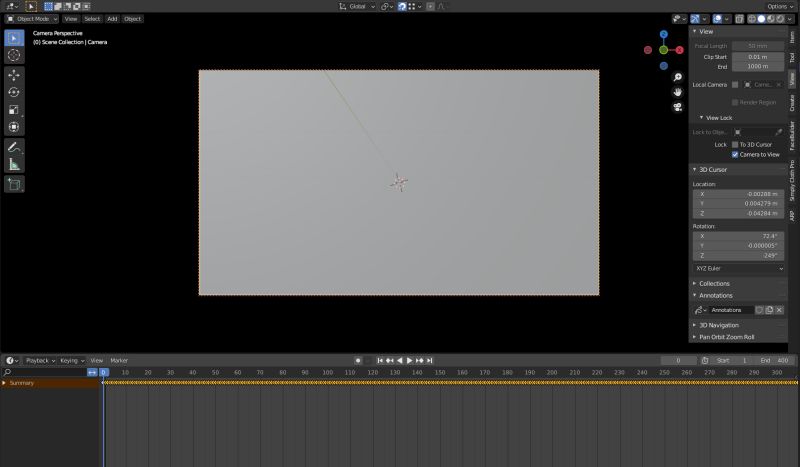Expand the Summary channel row

pos(4,383)
